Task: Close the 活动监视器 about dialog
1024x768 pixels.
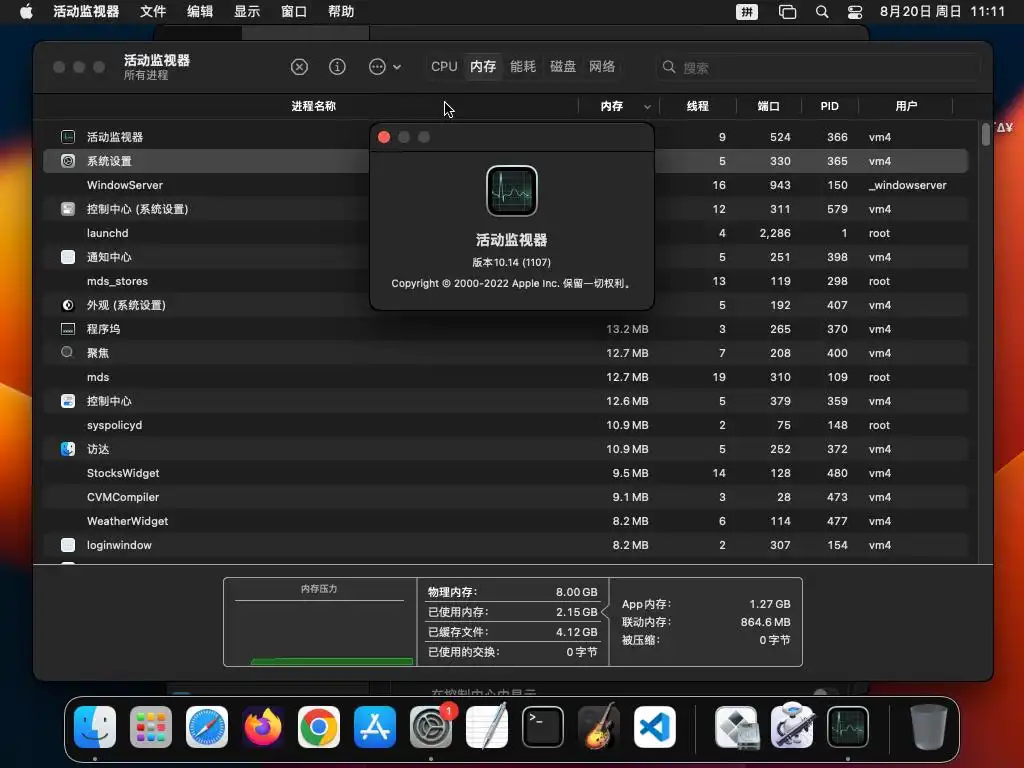Action: [384, 137]
